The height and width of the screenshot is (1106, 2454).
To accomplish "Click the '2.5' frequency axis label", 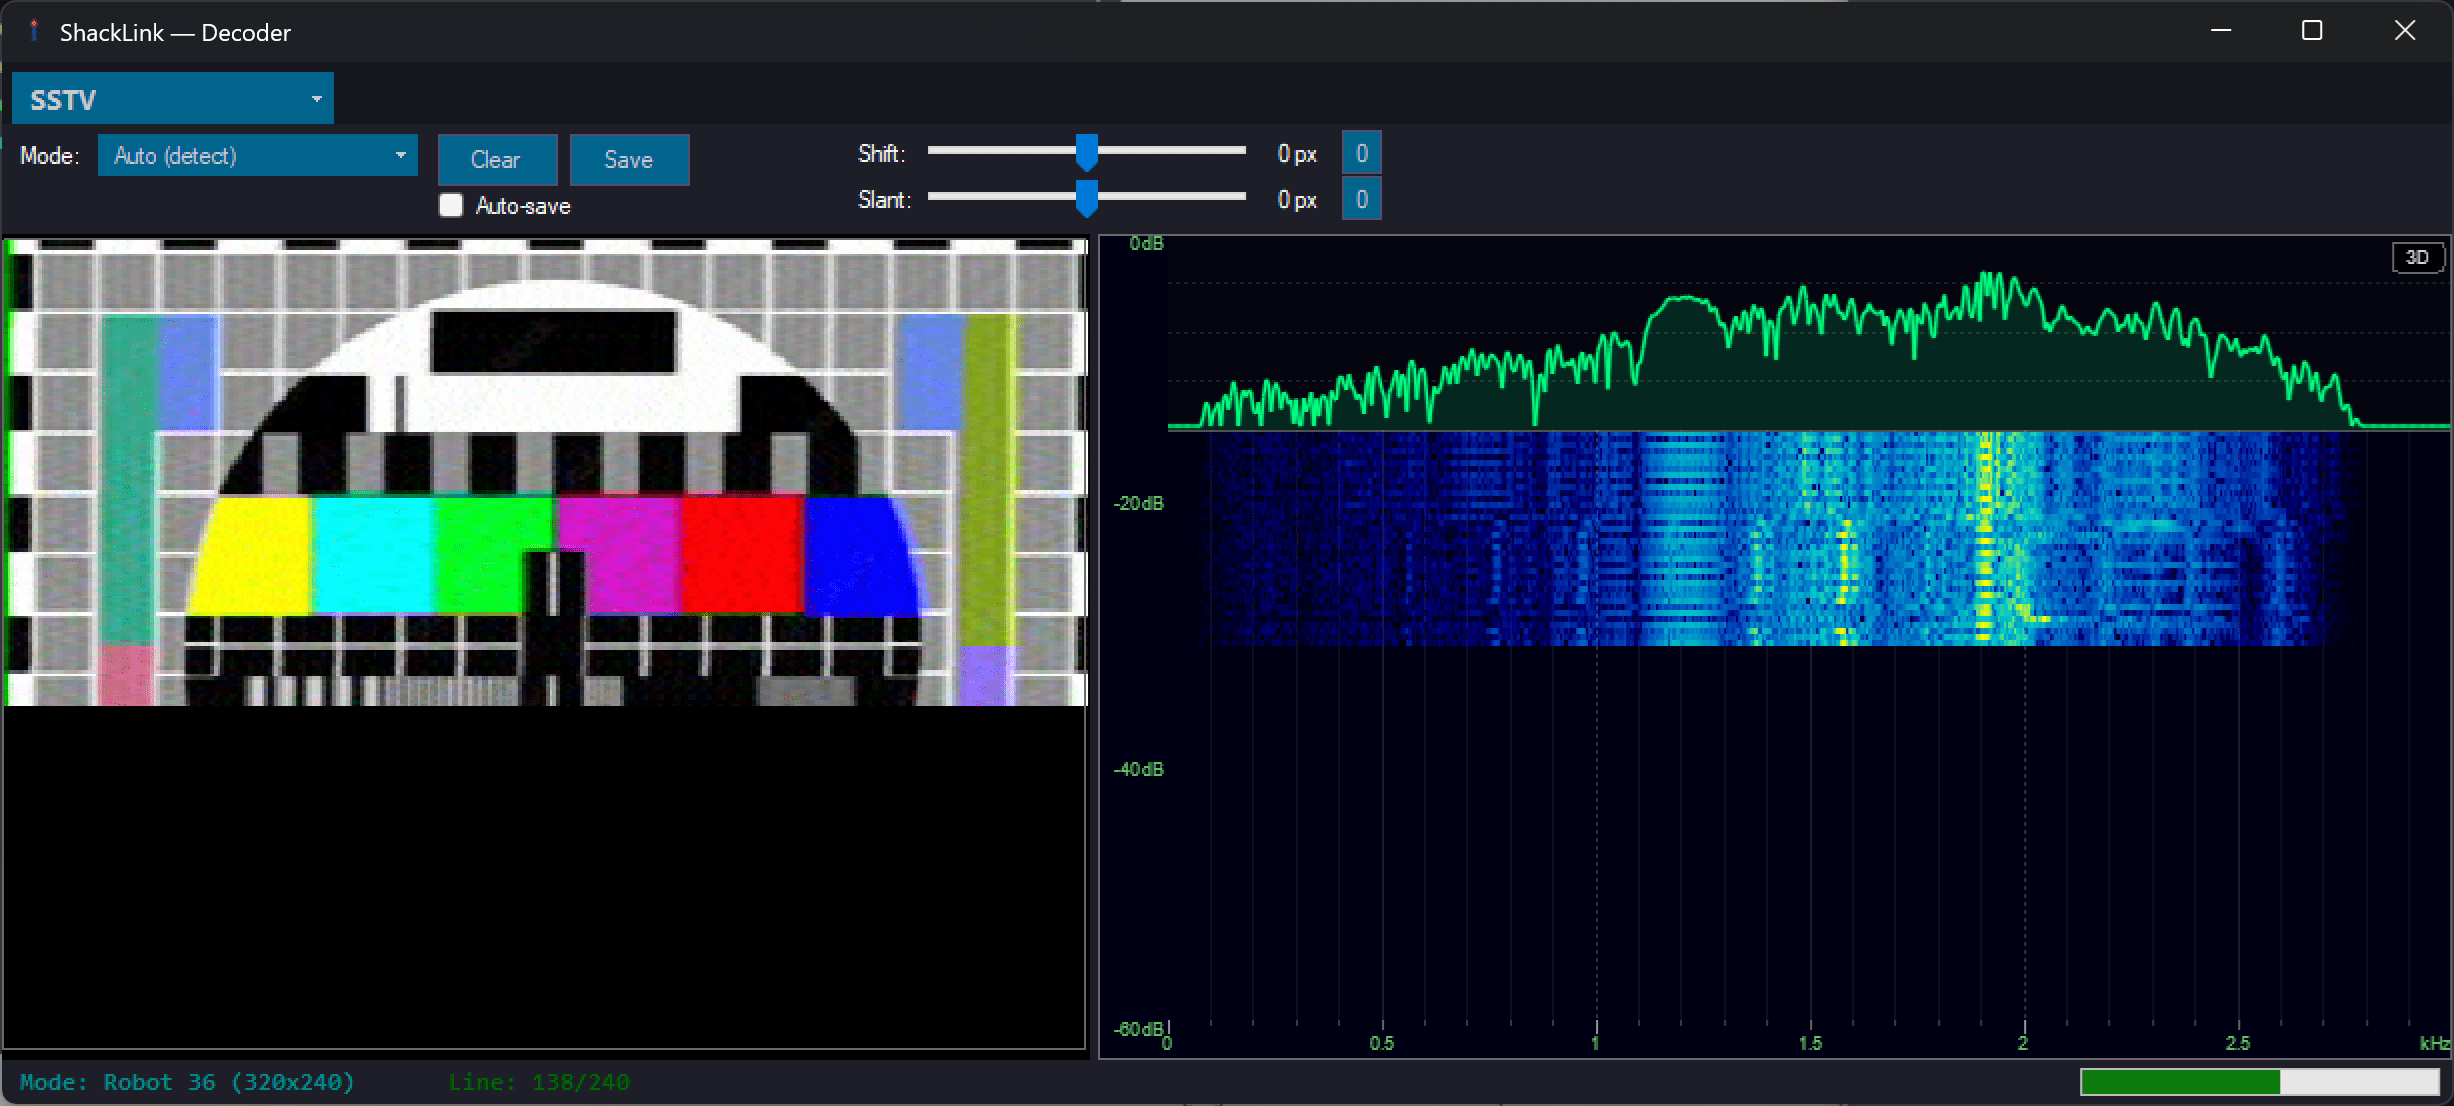I will 2238,1044.
